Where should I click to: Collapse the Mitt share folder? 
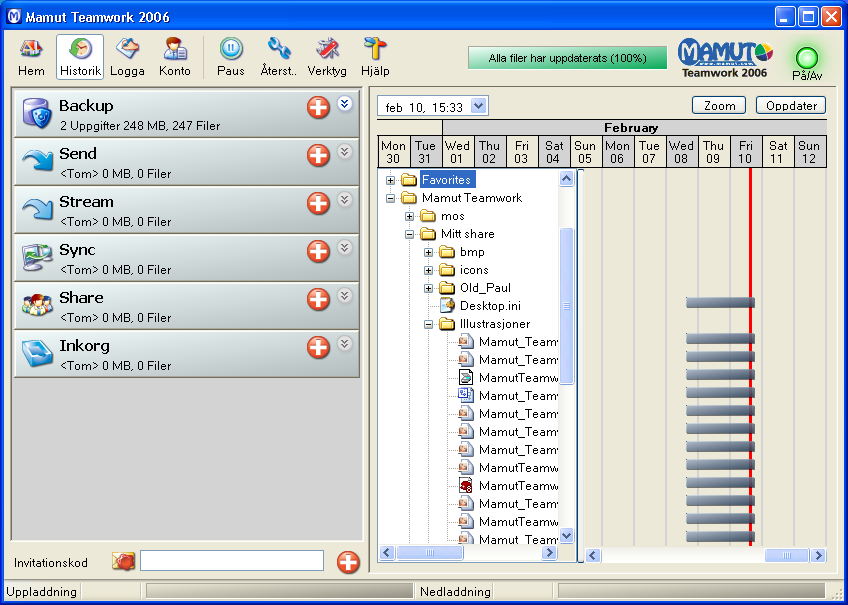(409, 234)
